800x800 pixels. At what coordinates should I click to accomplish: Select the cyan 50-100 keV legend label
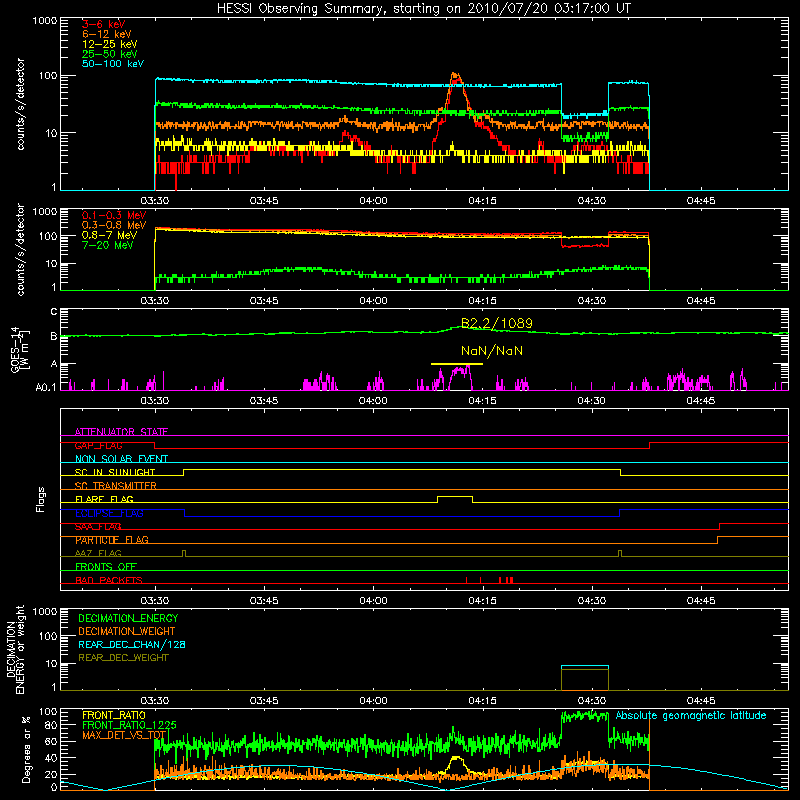coord(113,64)
